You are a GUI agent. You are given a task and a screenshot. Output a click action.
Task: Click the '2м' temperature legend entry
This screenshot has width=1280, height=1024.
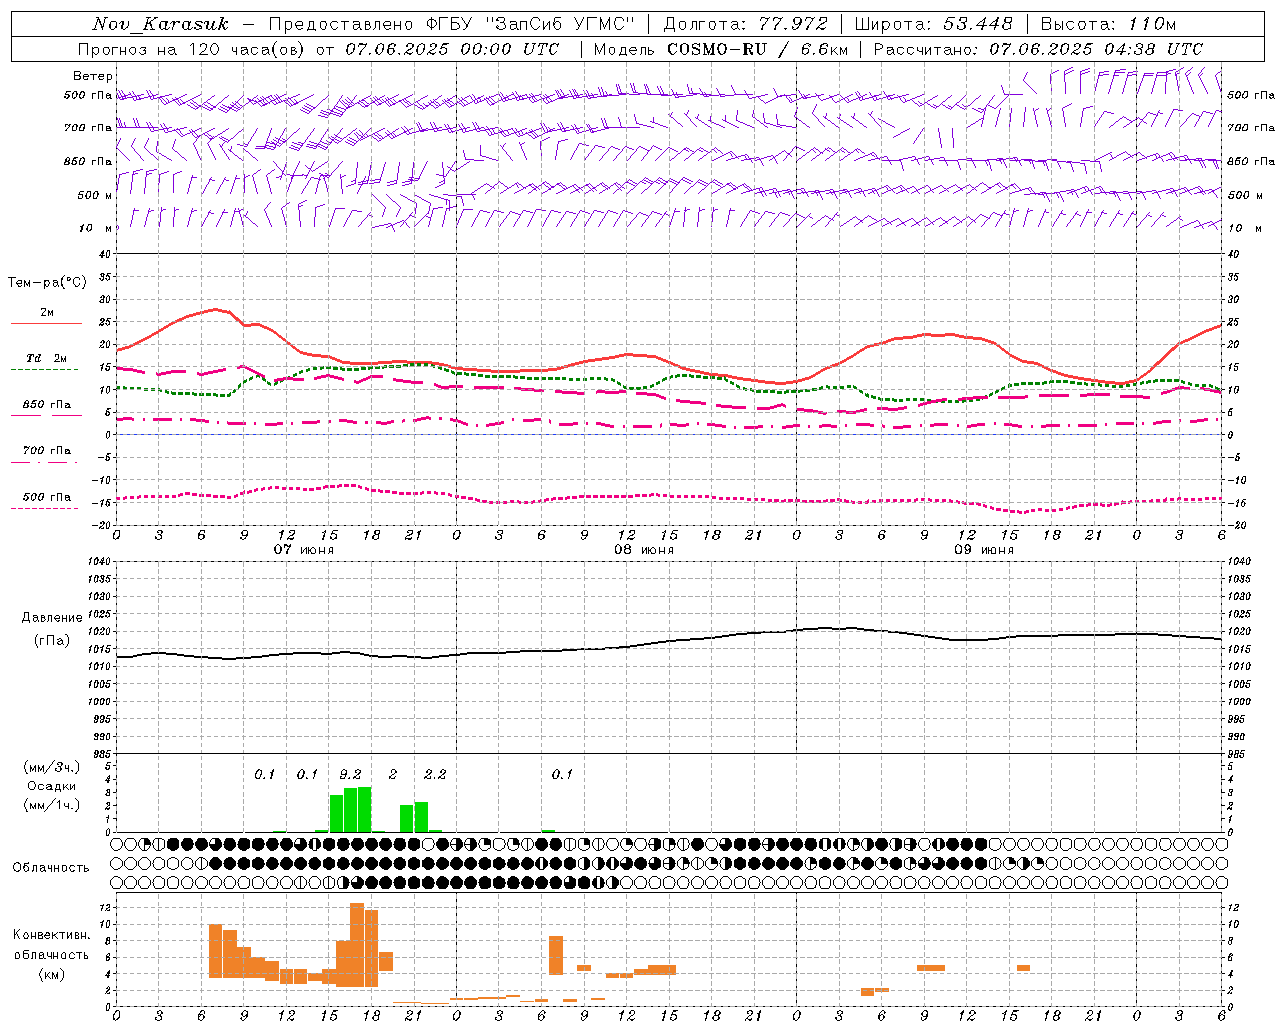[47, 312]
